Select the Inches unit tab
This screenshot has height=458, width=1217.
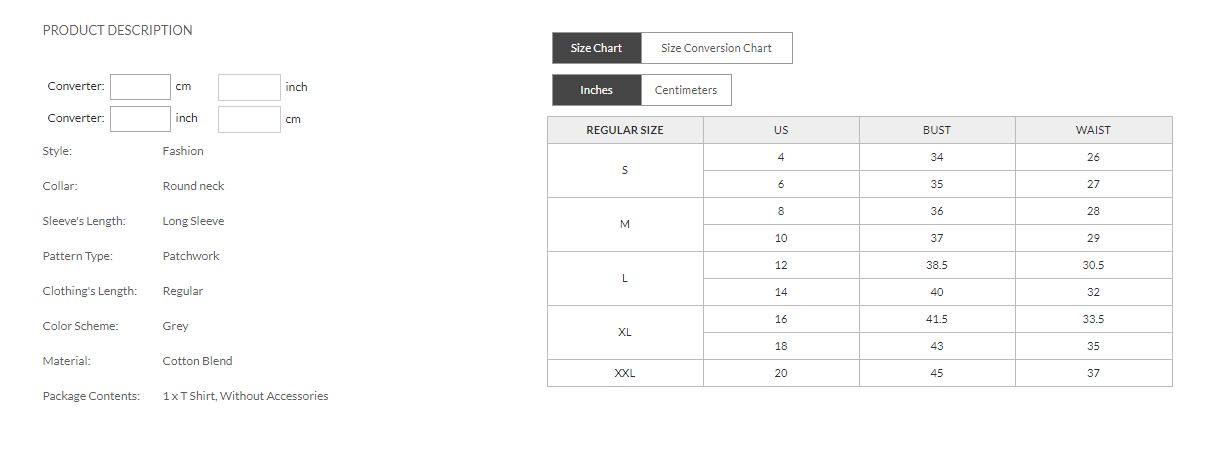[x=596, y=90]
